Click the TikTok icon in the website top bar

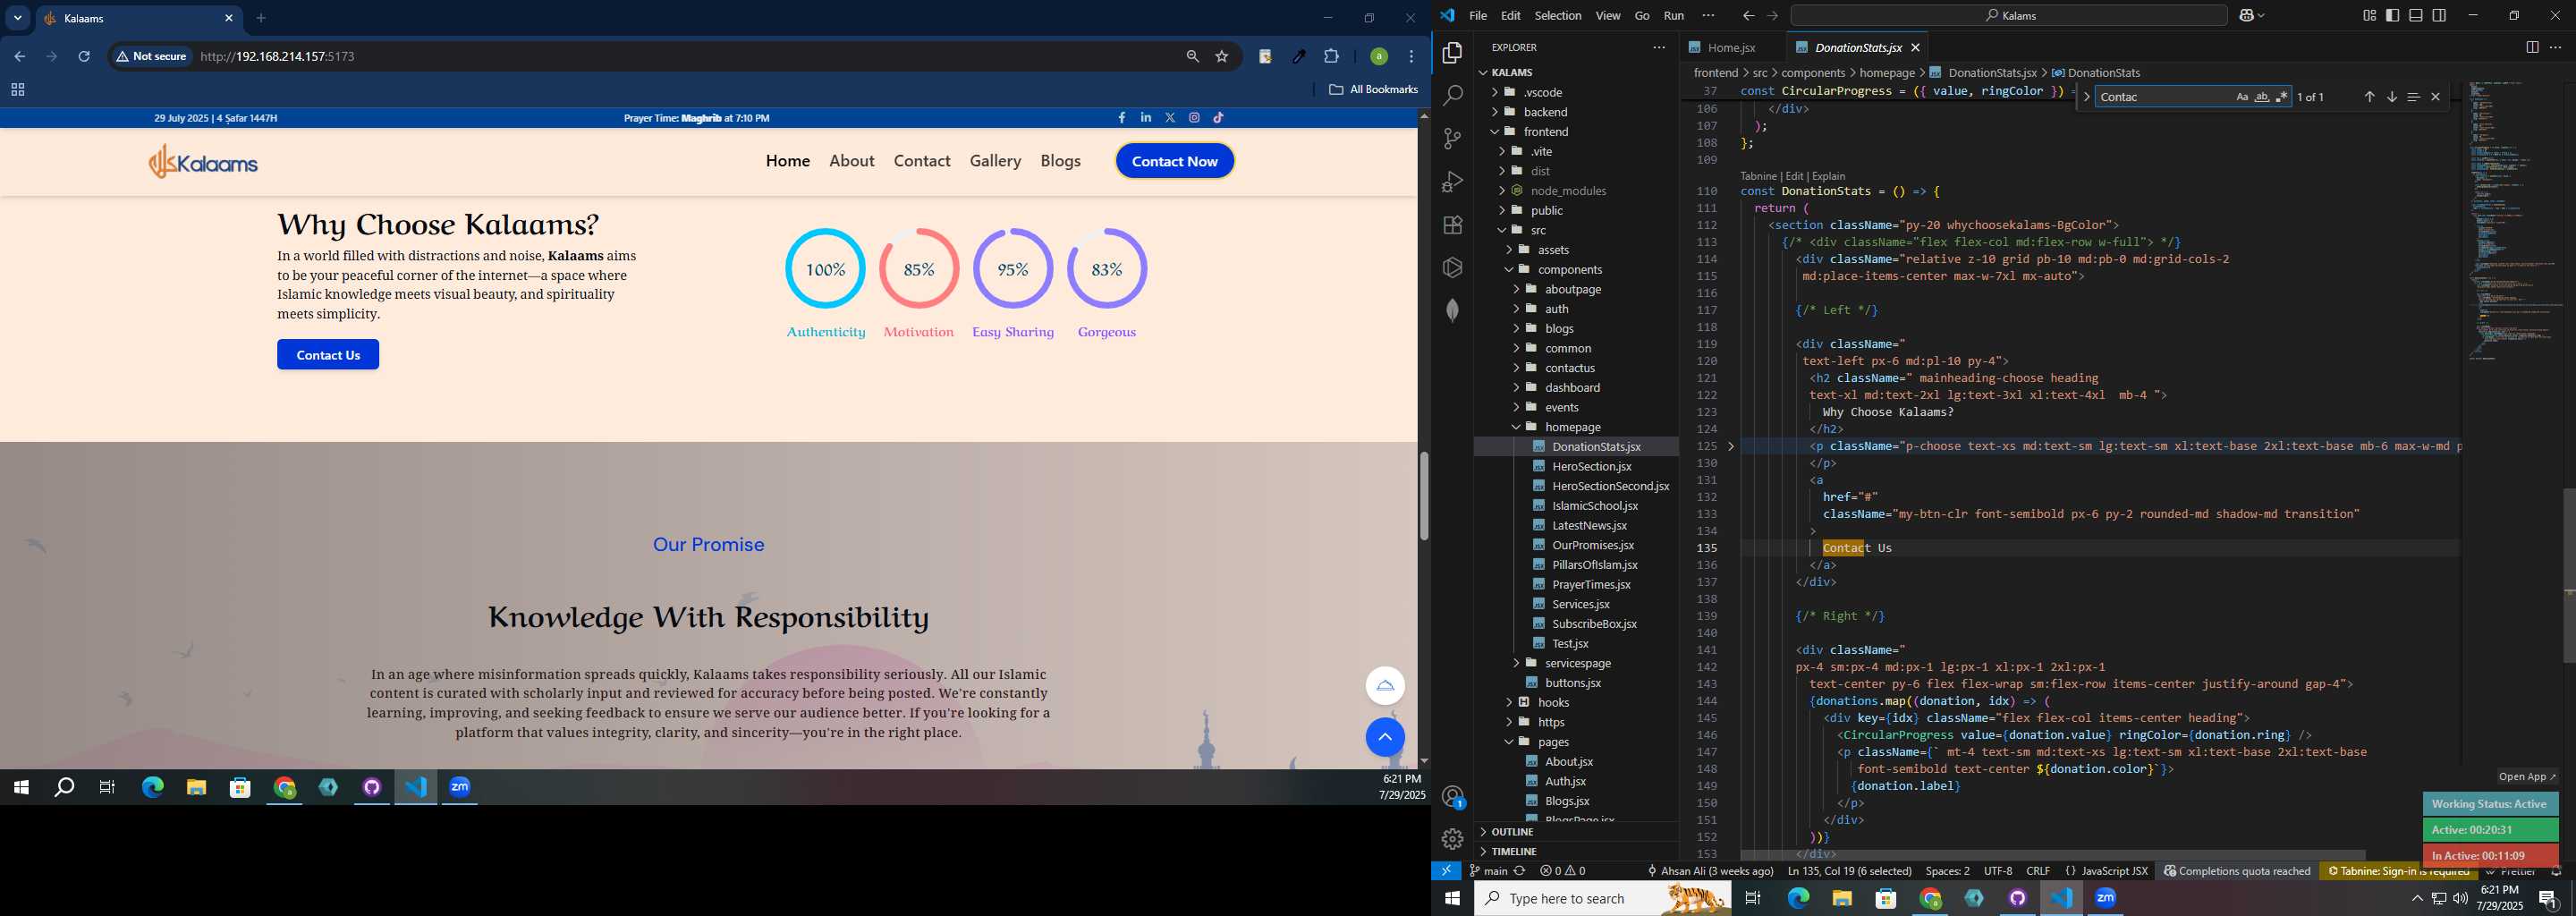1218,118
